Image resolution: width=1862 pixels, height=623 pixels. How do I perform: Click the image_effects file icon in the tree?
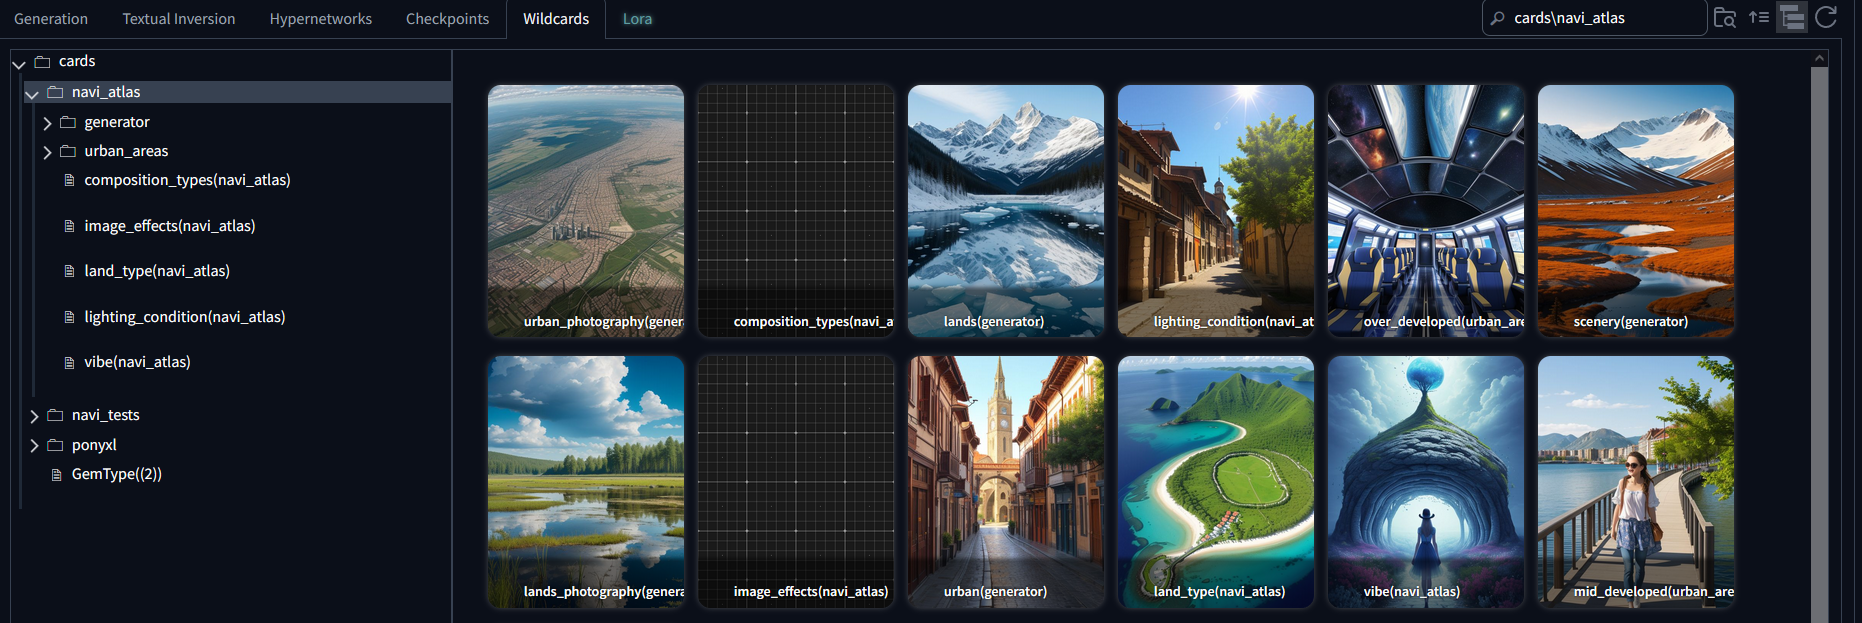69,227
